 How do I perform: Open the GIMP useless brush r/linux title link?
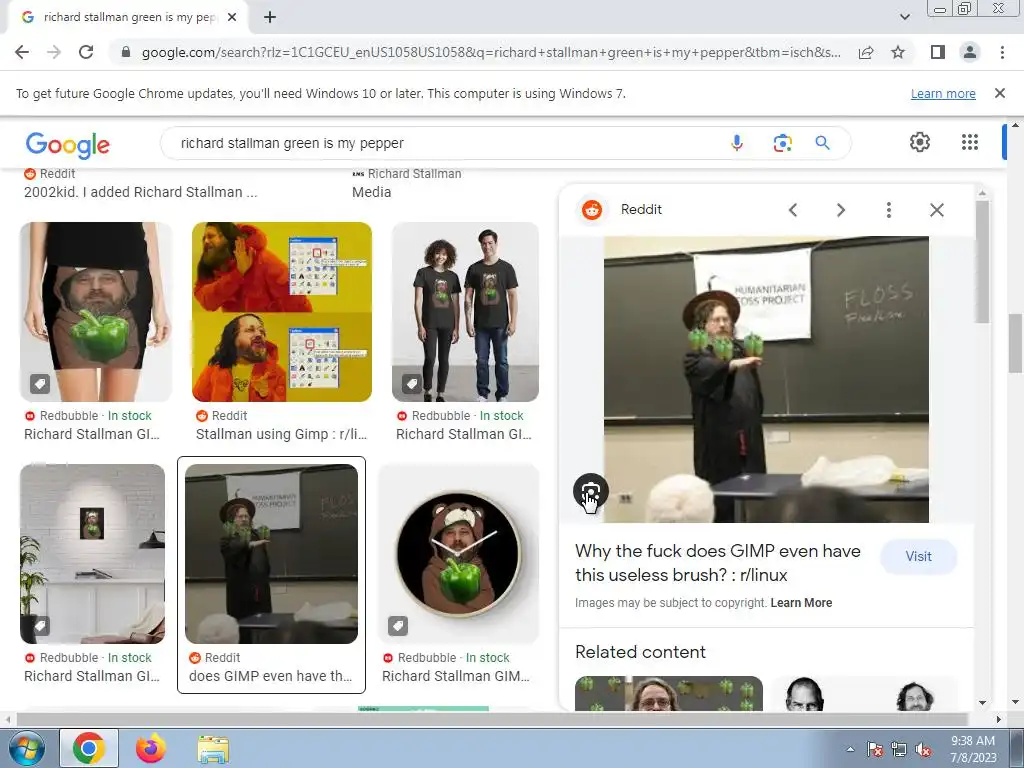point(717,563)
